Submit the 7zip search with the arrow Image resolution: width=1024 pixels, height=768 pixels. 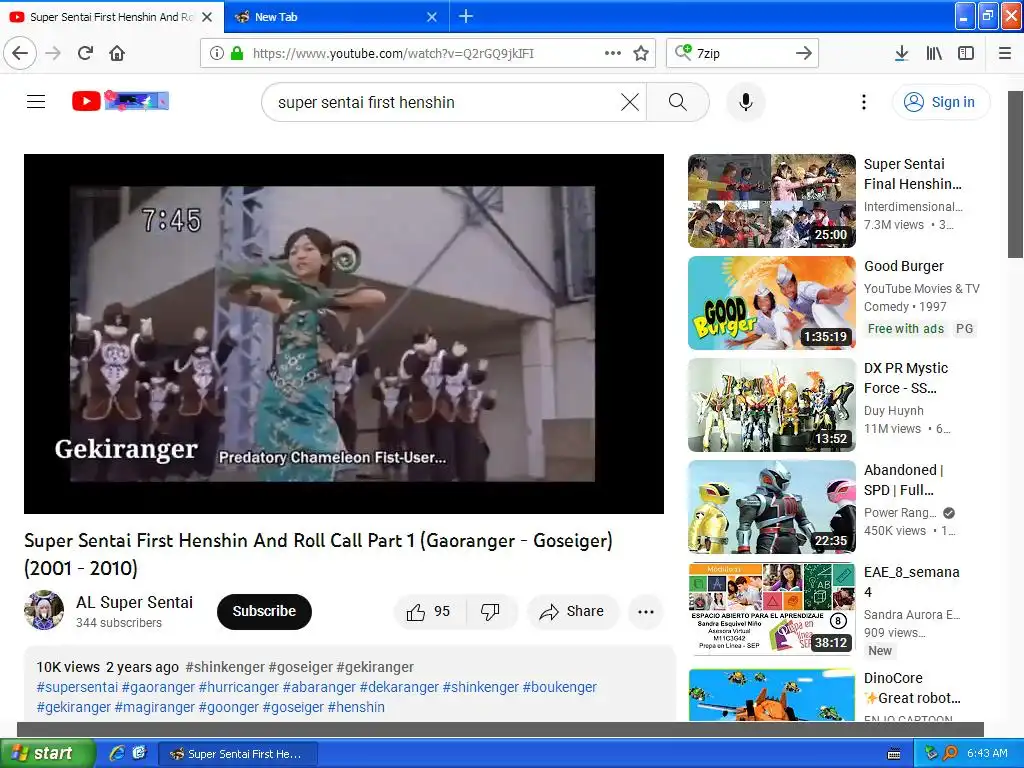click(x=803, y=53)
